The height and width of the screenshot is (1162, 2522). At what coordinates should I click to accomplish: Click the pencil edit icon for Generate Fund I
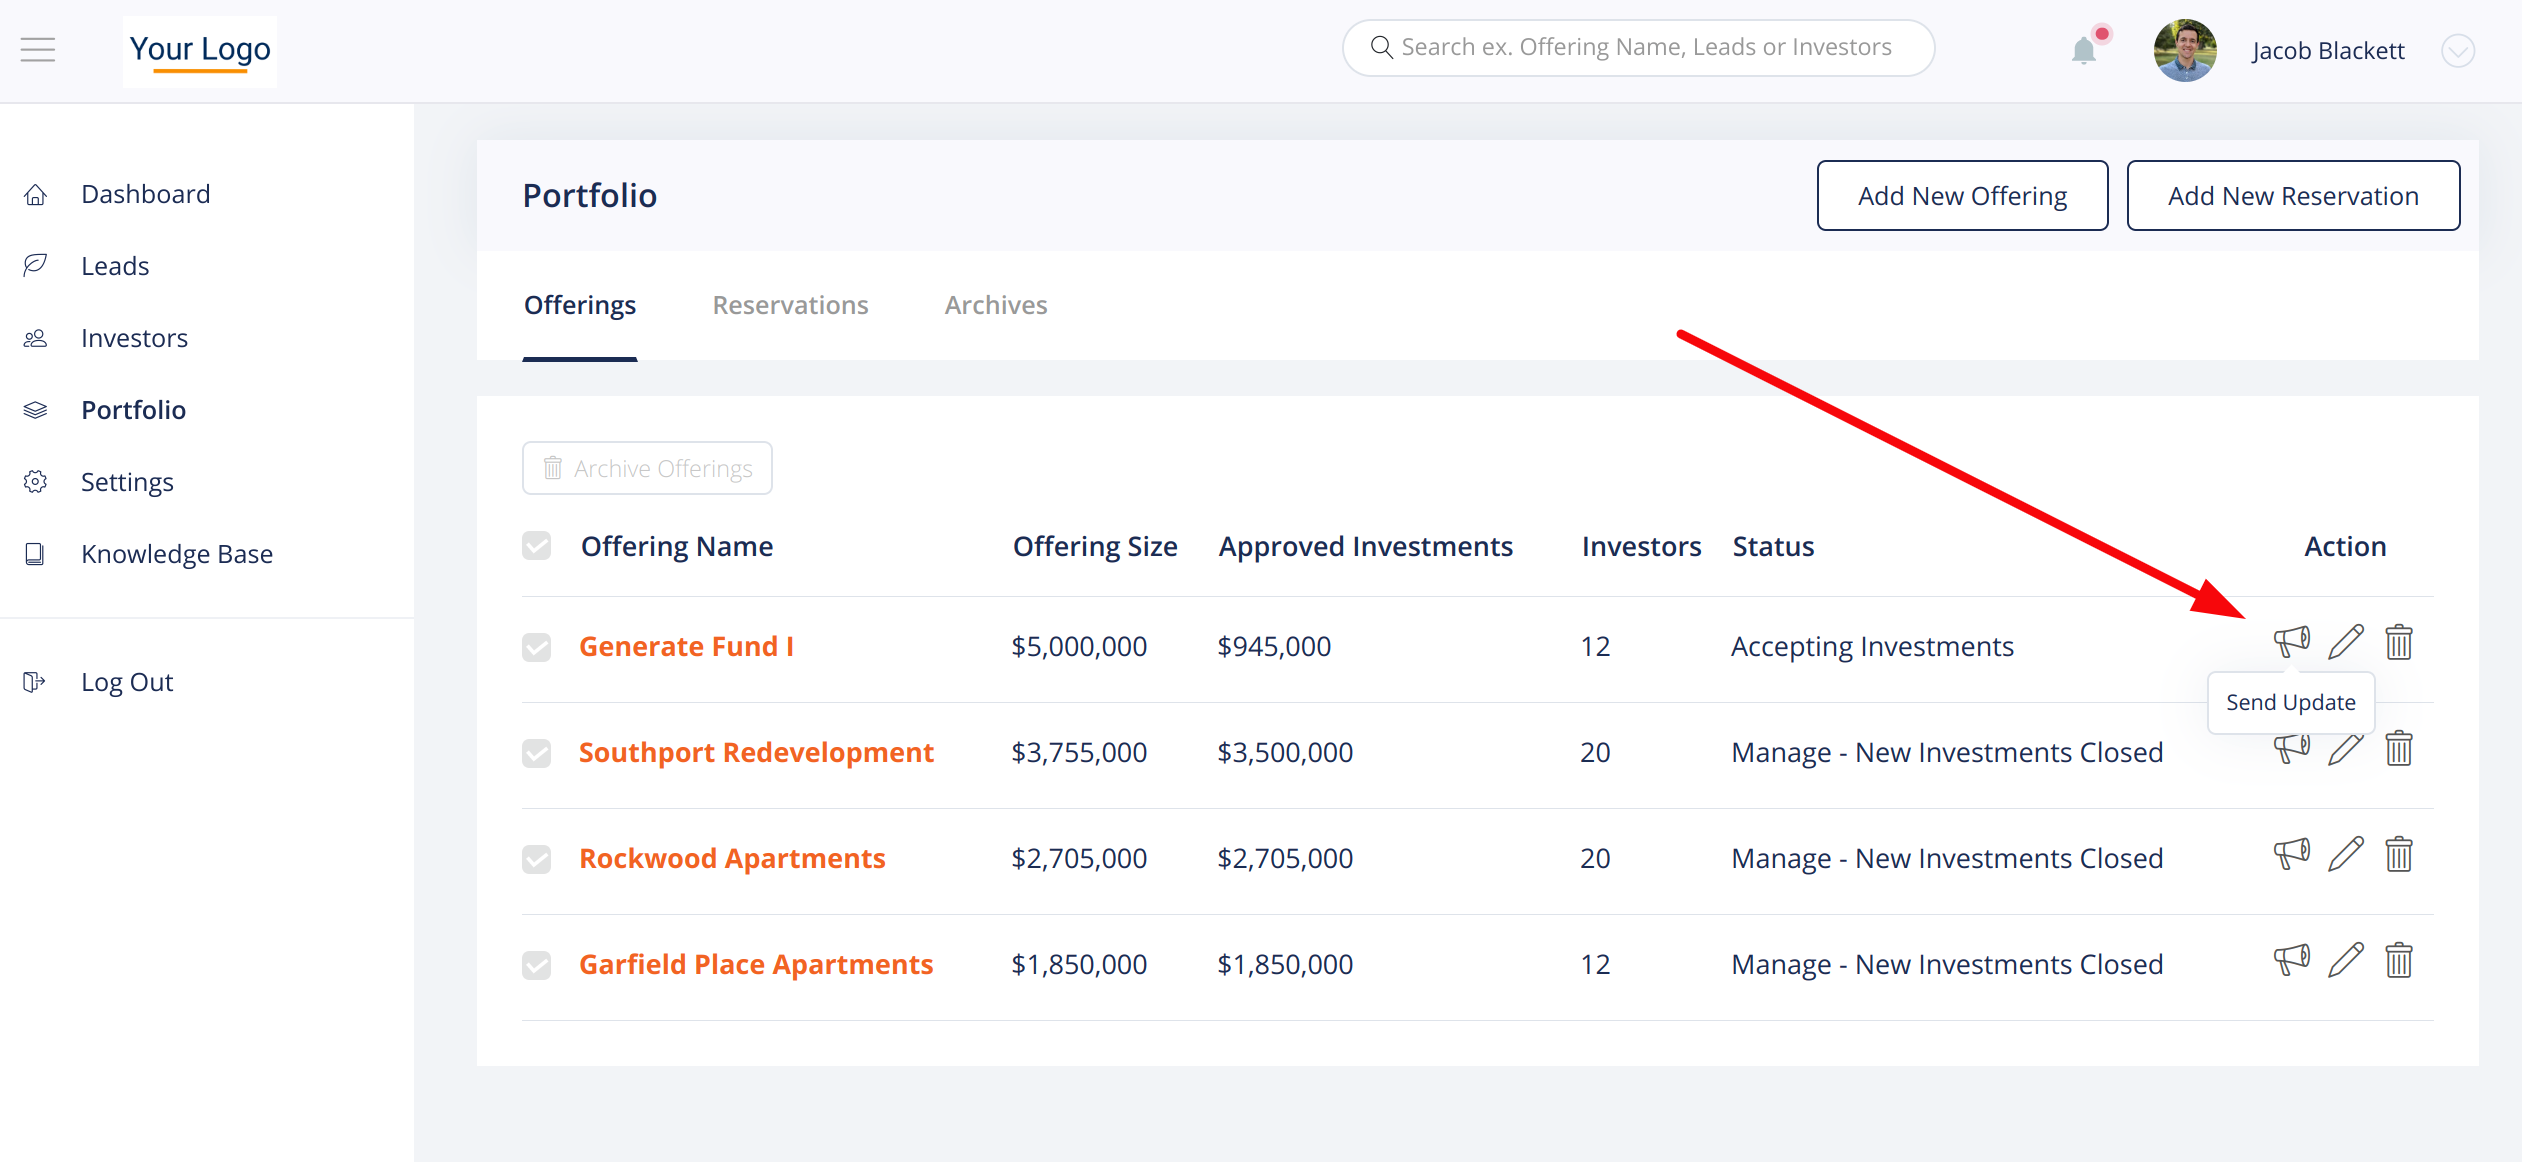[x=2345, y=643]
